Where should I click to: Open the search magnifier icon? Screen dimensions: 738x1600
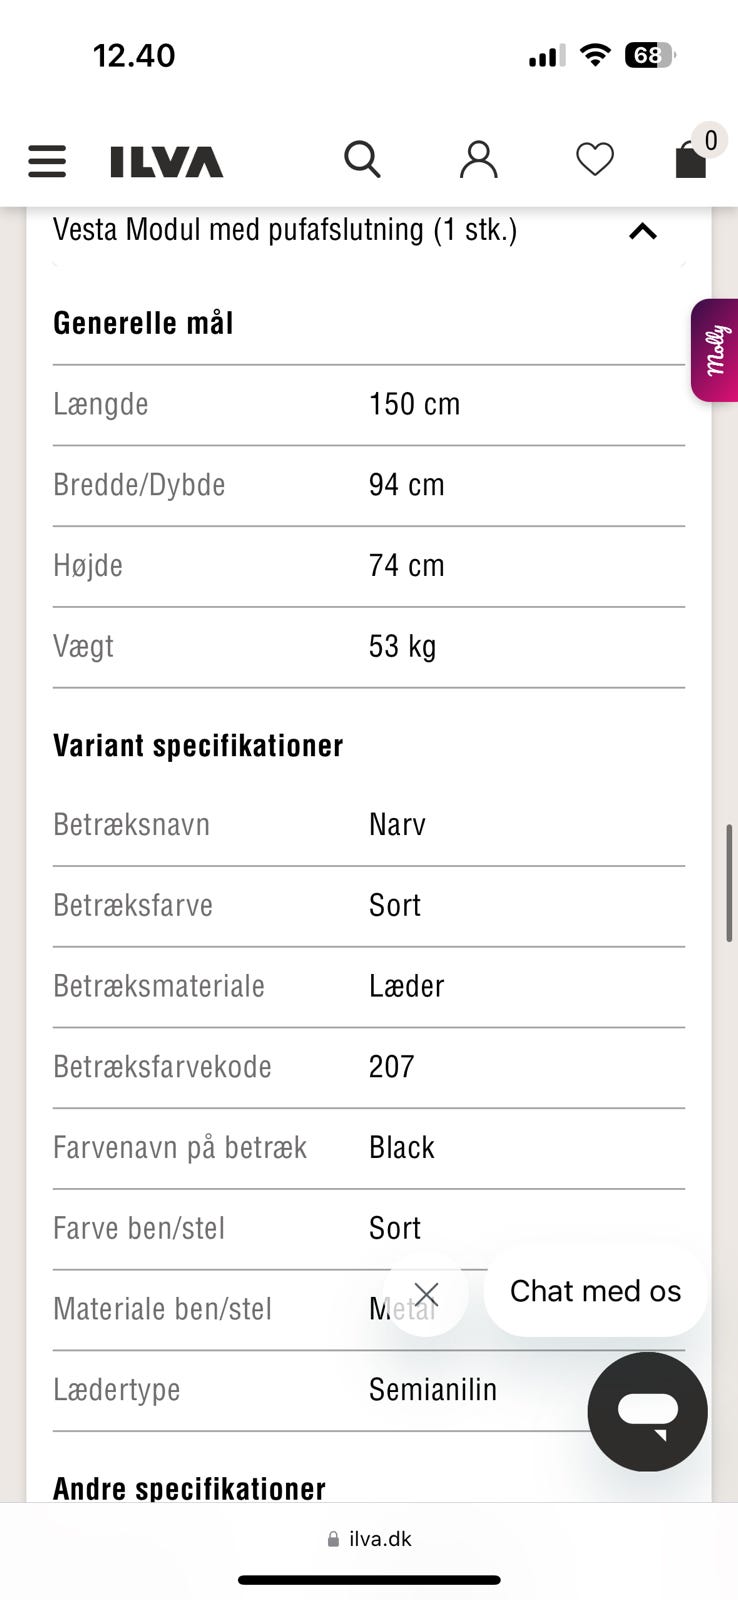click(362, 159)
